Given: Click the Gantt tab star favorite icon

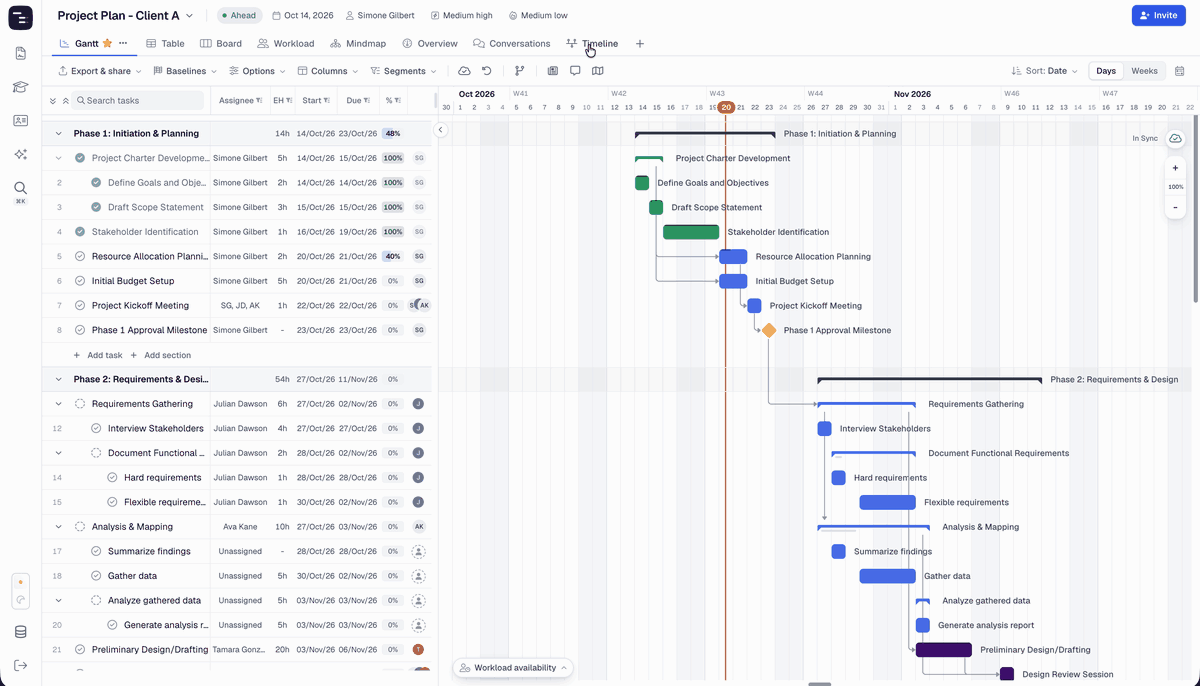Looking at the screenshot, I should tap(107, 44).
